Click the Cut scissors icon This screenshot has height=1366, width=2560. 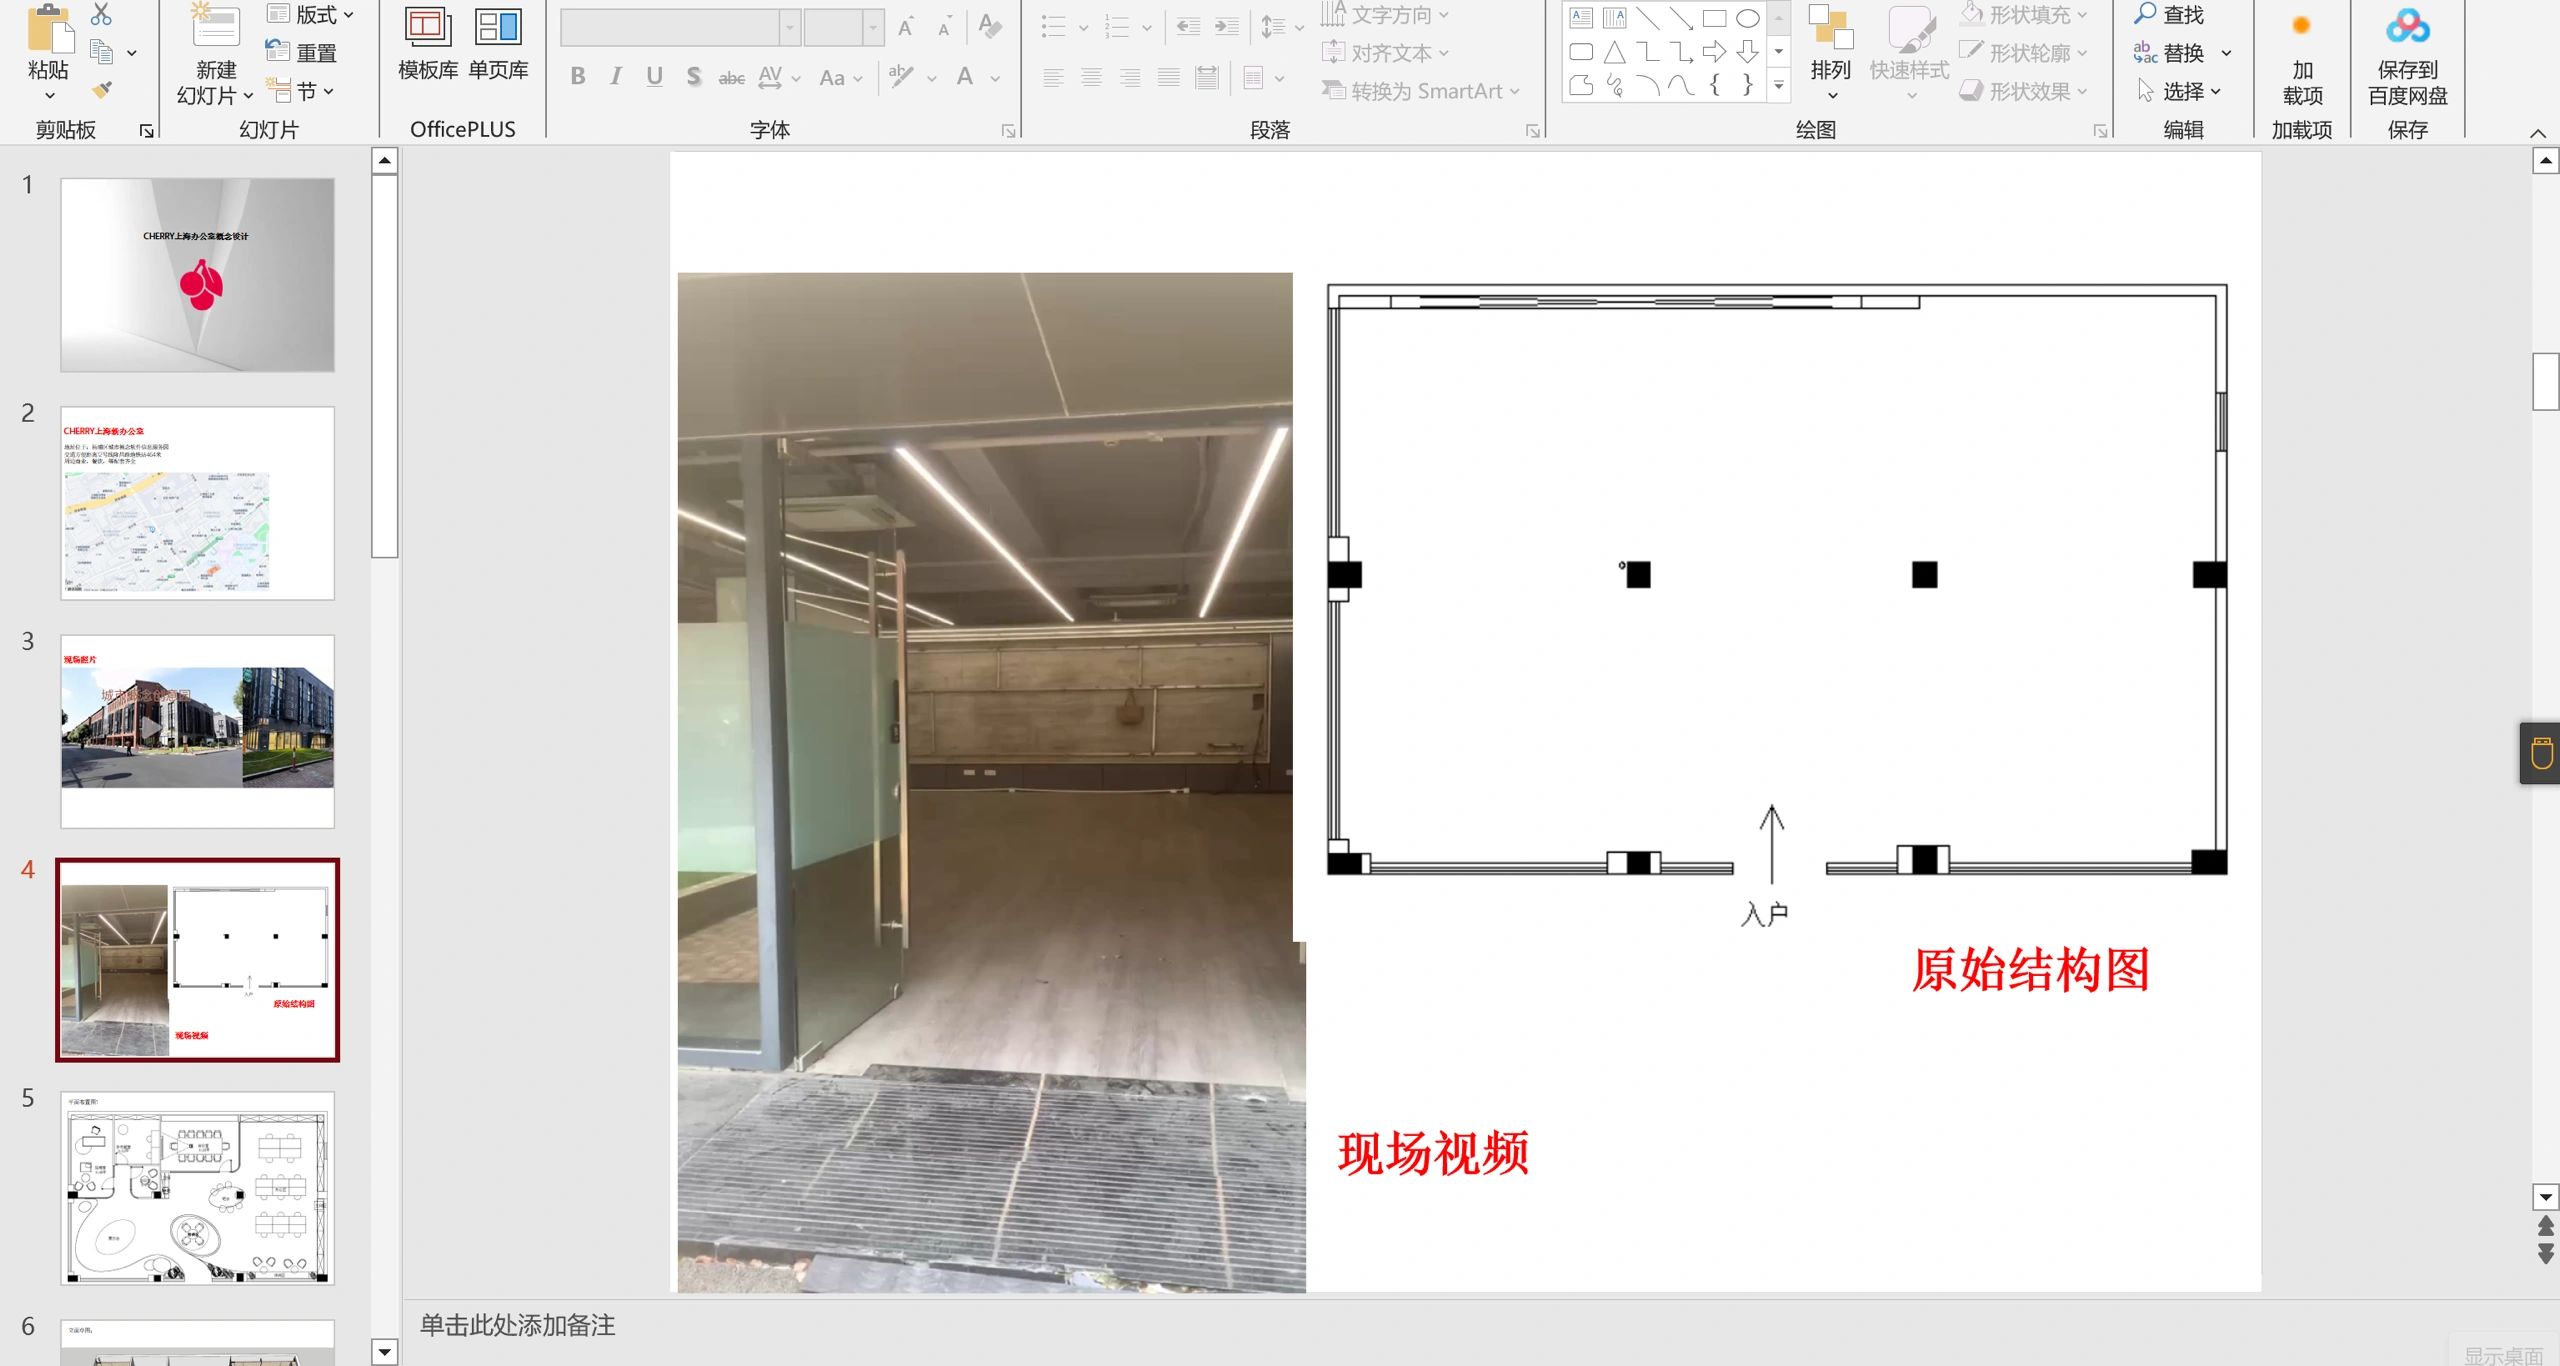click(x=101, y=14)
